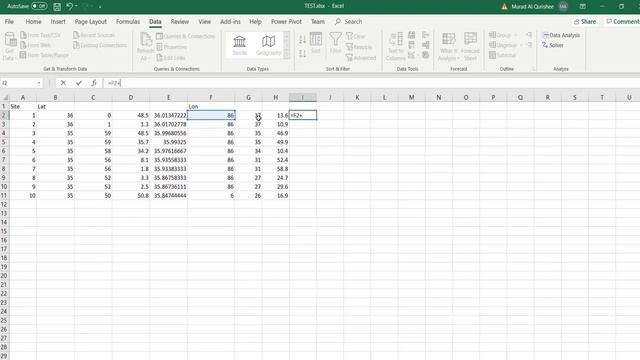Switch to the Home tab
This screenshot has width=640, height=360.
pos(33,22)
